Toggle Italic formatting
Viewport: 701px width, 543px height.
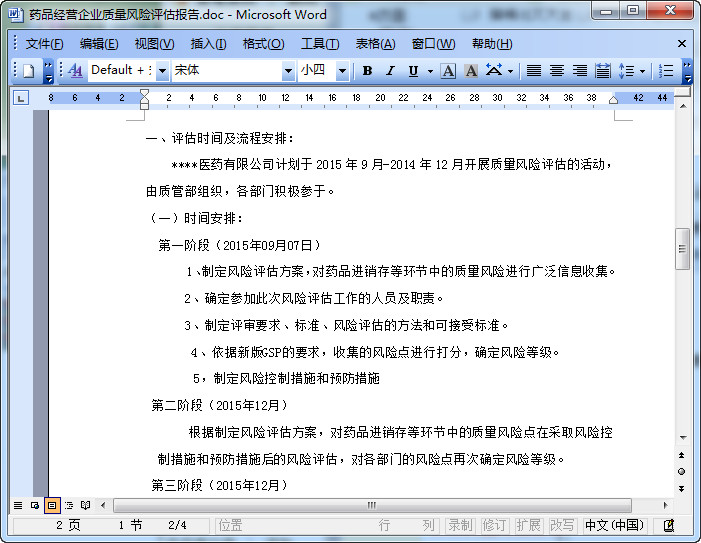point(390,71)
